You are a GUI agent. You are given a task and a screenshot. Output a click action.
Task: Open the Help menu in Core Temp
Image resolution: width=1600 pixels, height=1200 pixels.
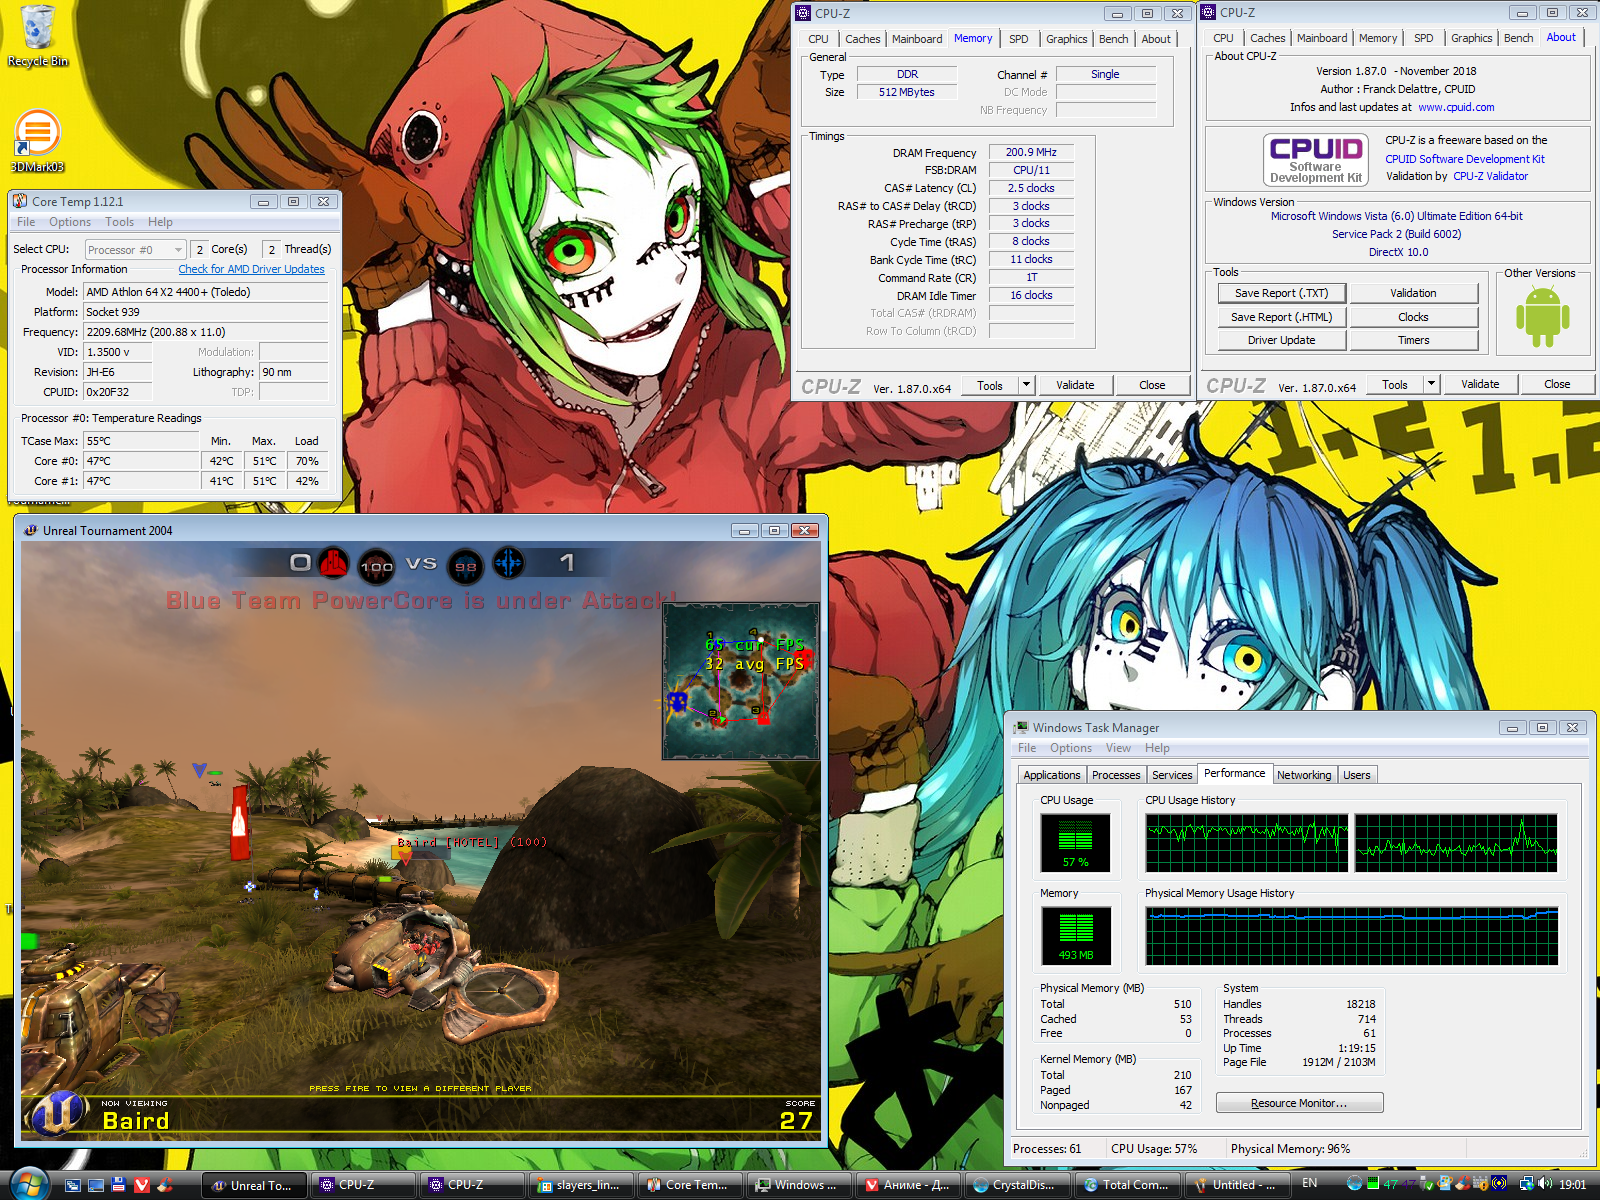(x=160, y=222)
